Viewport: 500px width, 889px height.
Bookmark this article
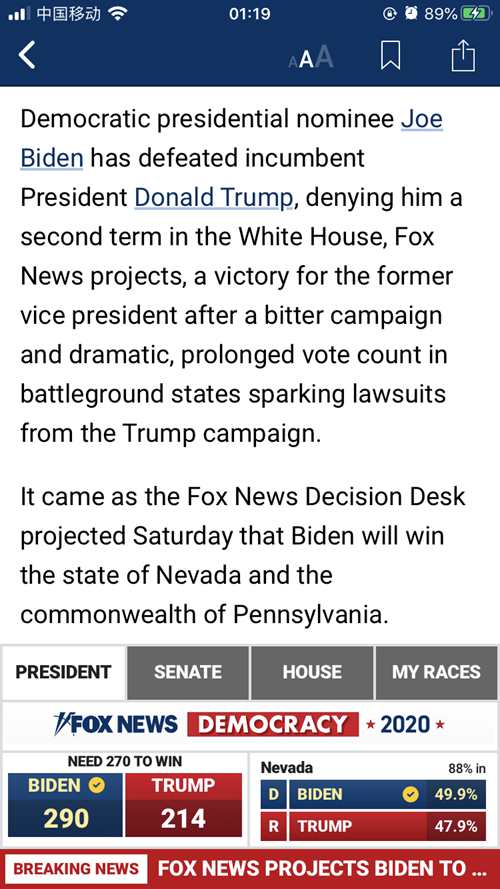pyautogui.click(x=391, y=56)
